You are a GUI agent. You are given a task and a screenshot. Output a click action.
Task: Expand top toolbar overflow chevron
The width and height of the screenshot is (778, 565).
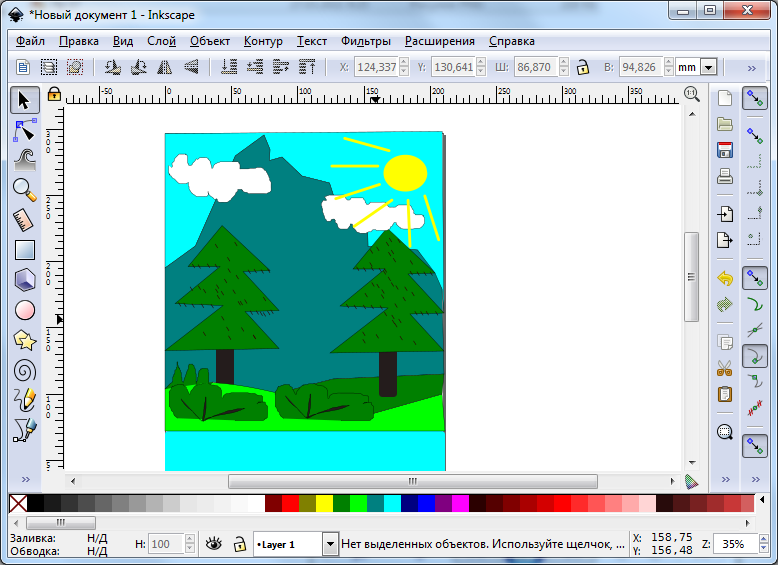tap(752, 68)
